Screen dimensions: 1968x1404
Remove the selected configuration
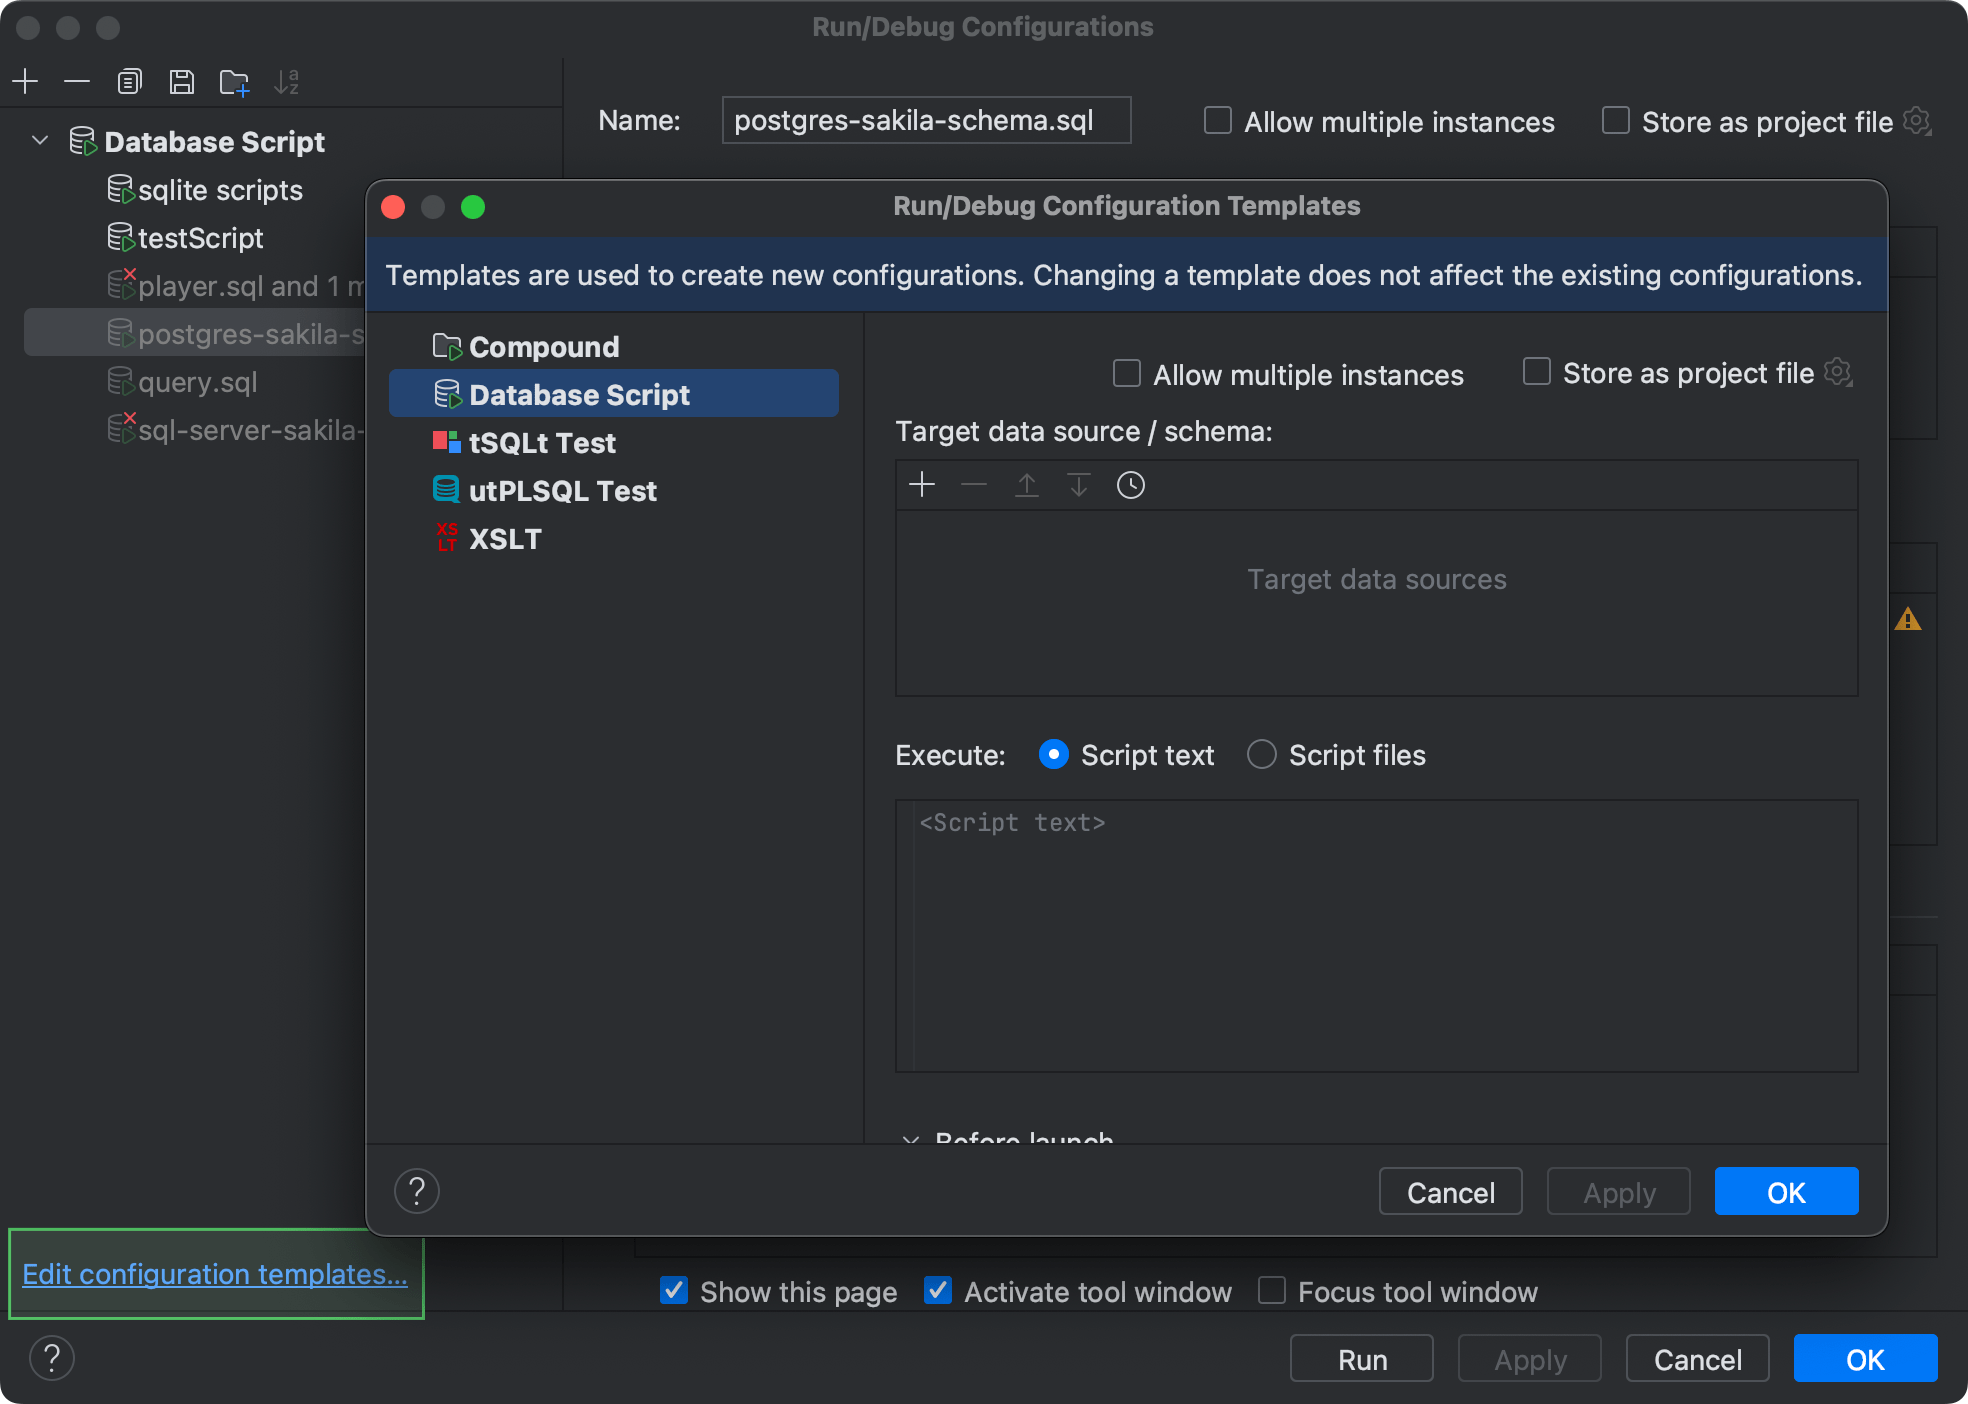77,81
